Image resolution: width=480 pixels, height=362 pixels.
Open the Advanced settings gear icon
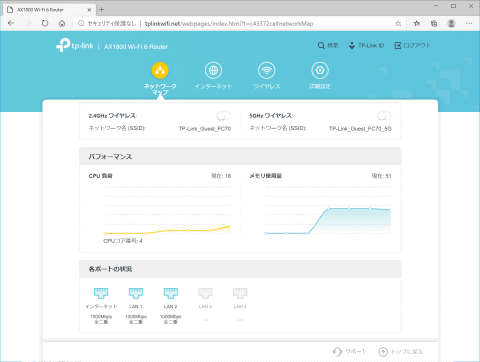(x=320, y=70)
